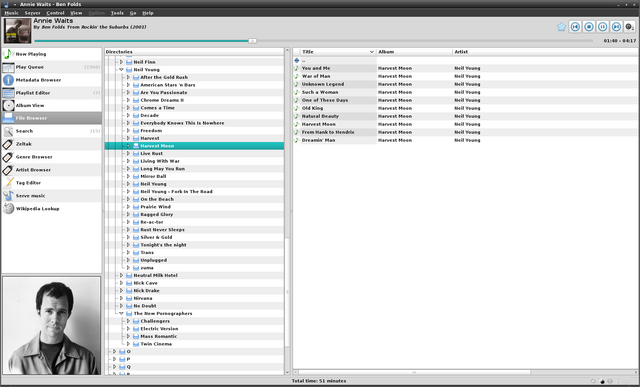Viewport: 640px width, 387px height.
Task: Expand the Harvest Moon folder triangle
Action: 128,146
